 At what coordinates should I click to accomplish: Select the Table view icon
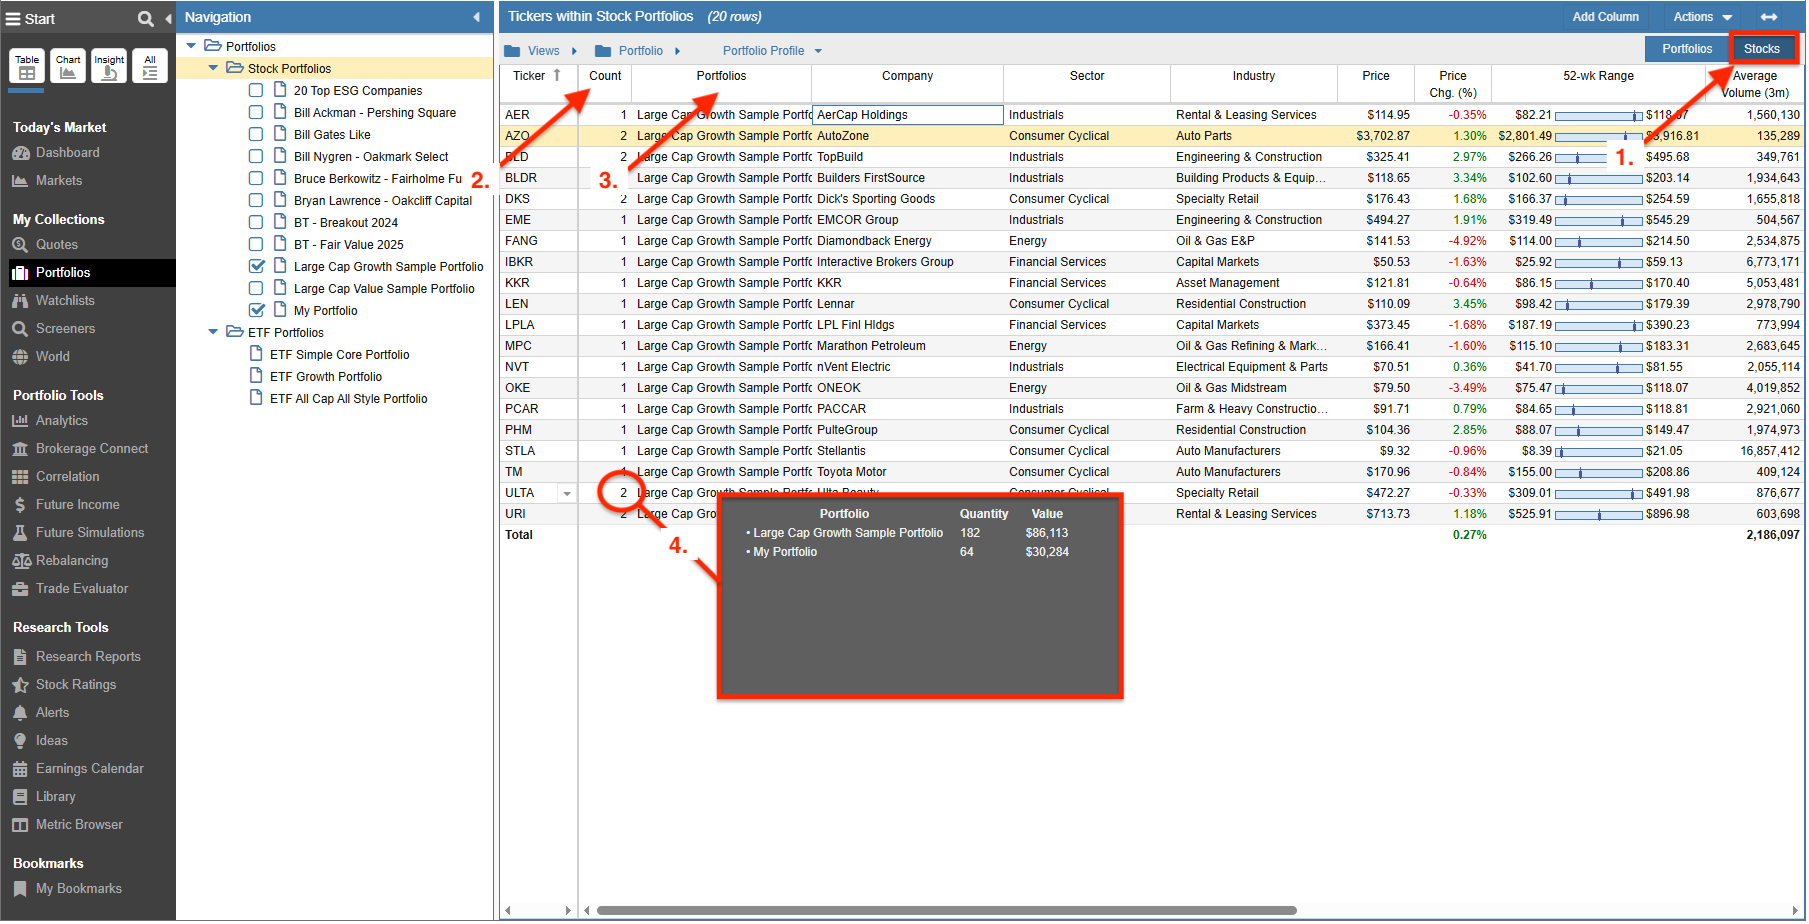[27, 66]
